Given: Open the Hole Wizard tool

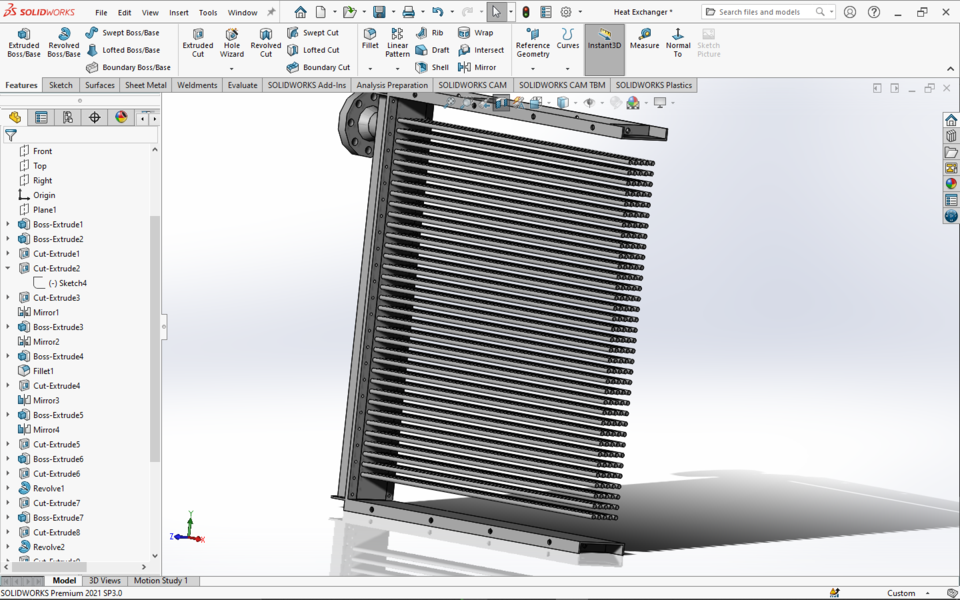Looking at the screenshot, I should (231, 44).
